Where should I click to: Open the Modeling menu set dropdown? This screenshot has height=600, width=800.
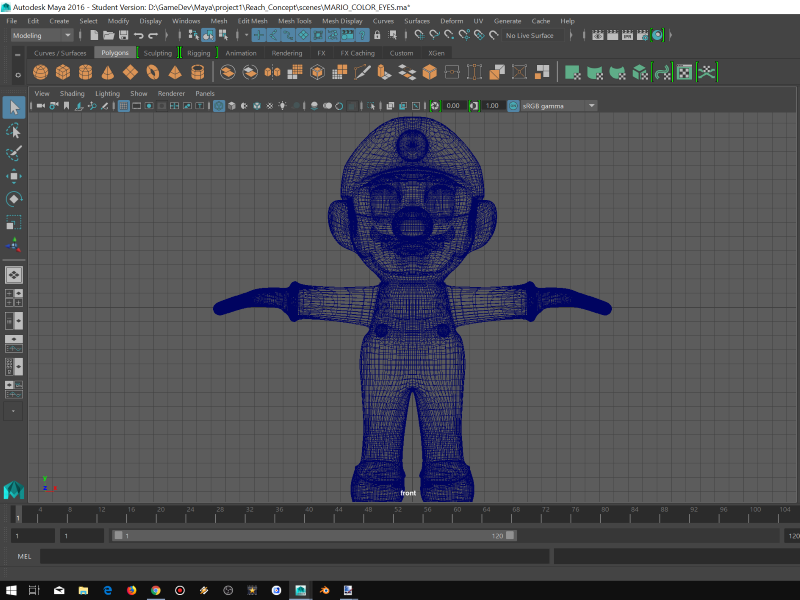click(40, 35)
